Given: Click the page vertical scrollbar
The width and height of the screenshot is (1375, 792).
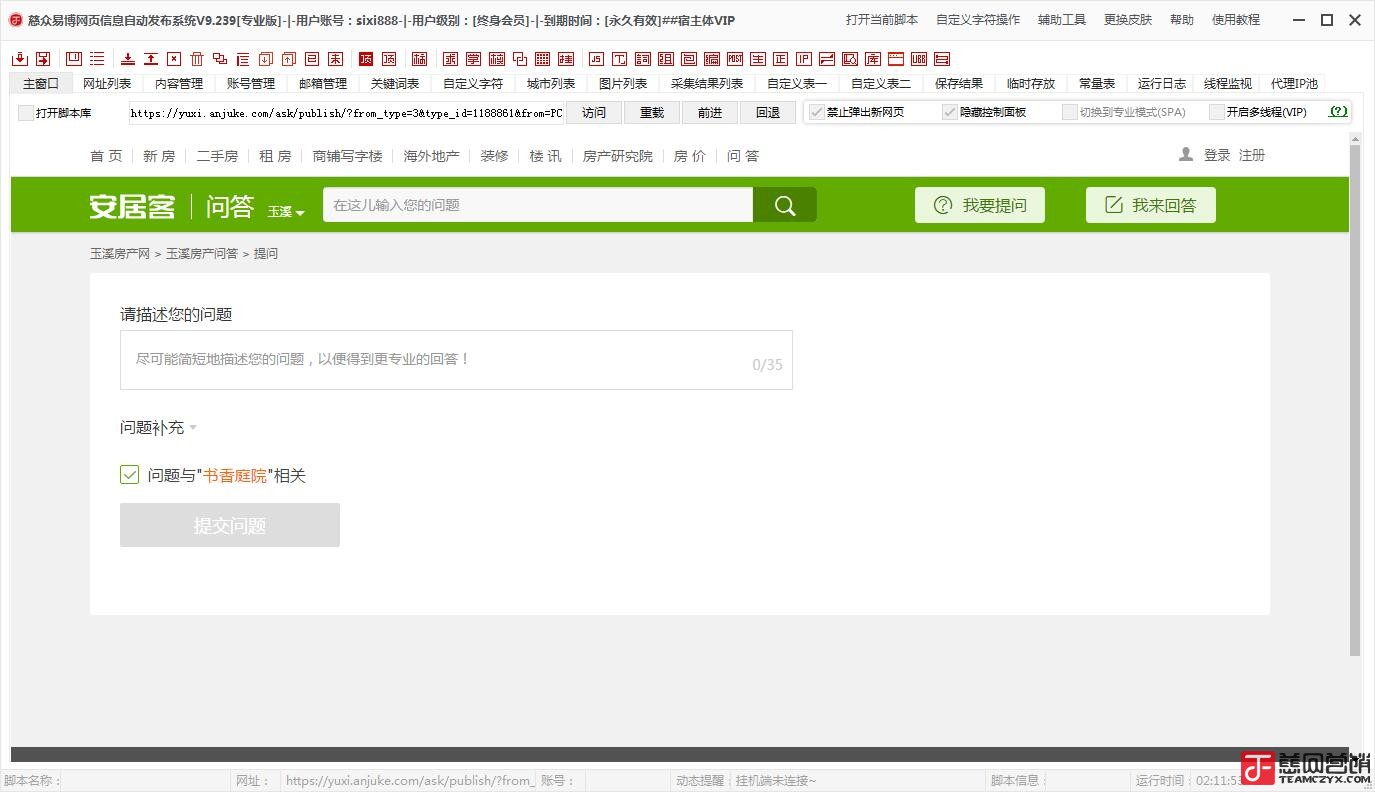Looking at the screenshot, I should point(1355,400).
